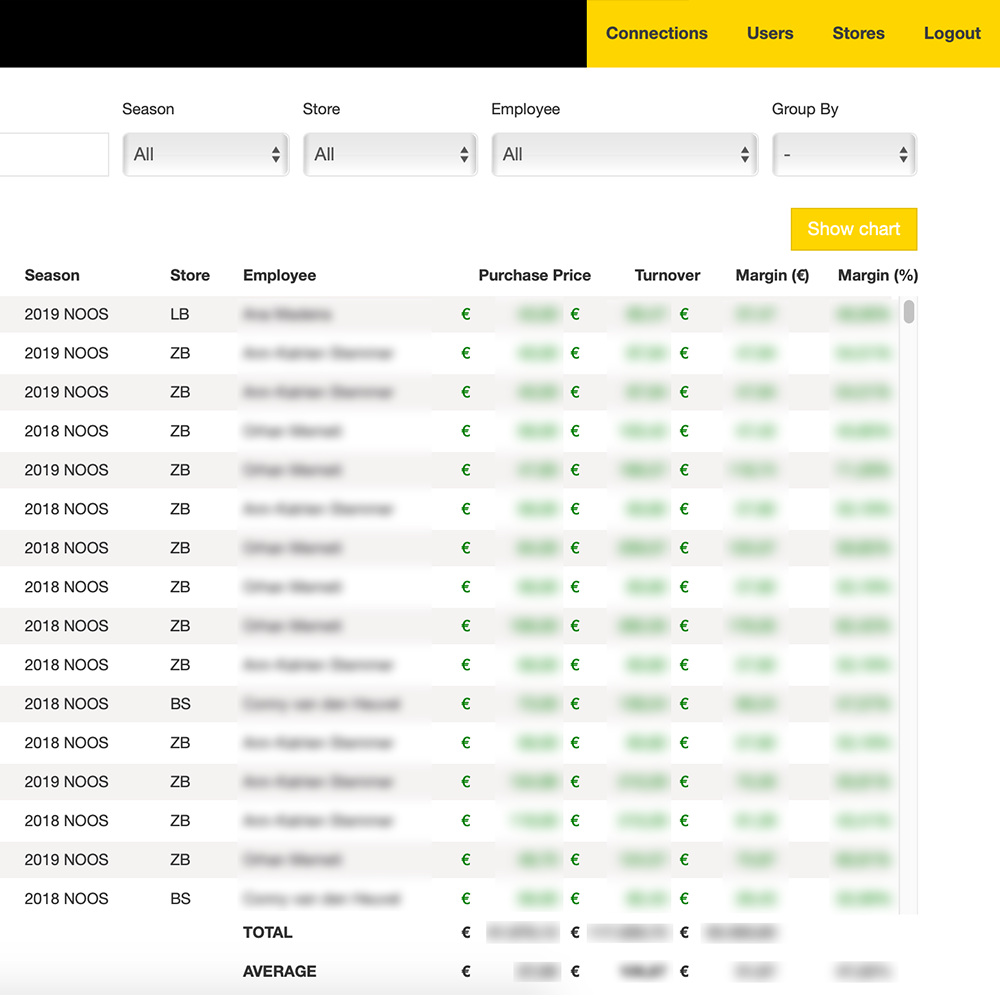Select the first row with store LB
1000x1000 pixels.
click(180, 314)
